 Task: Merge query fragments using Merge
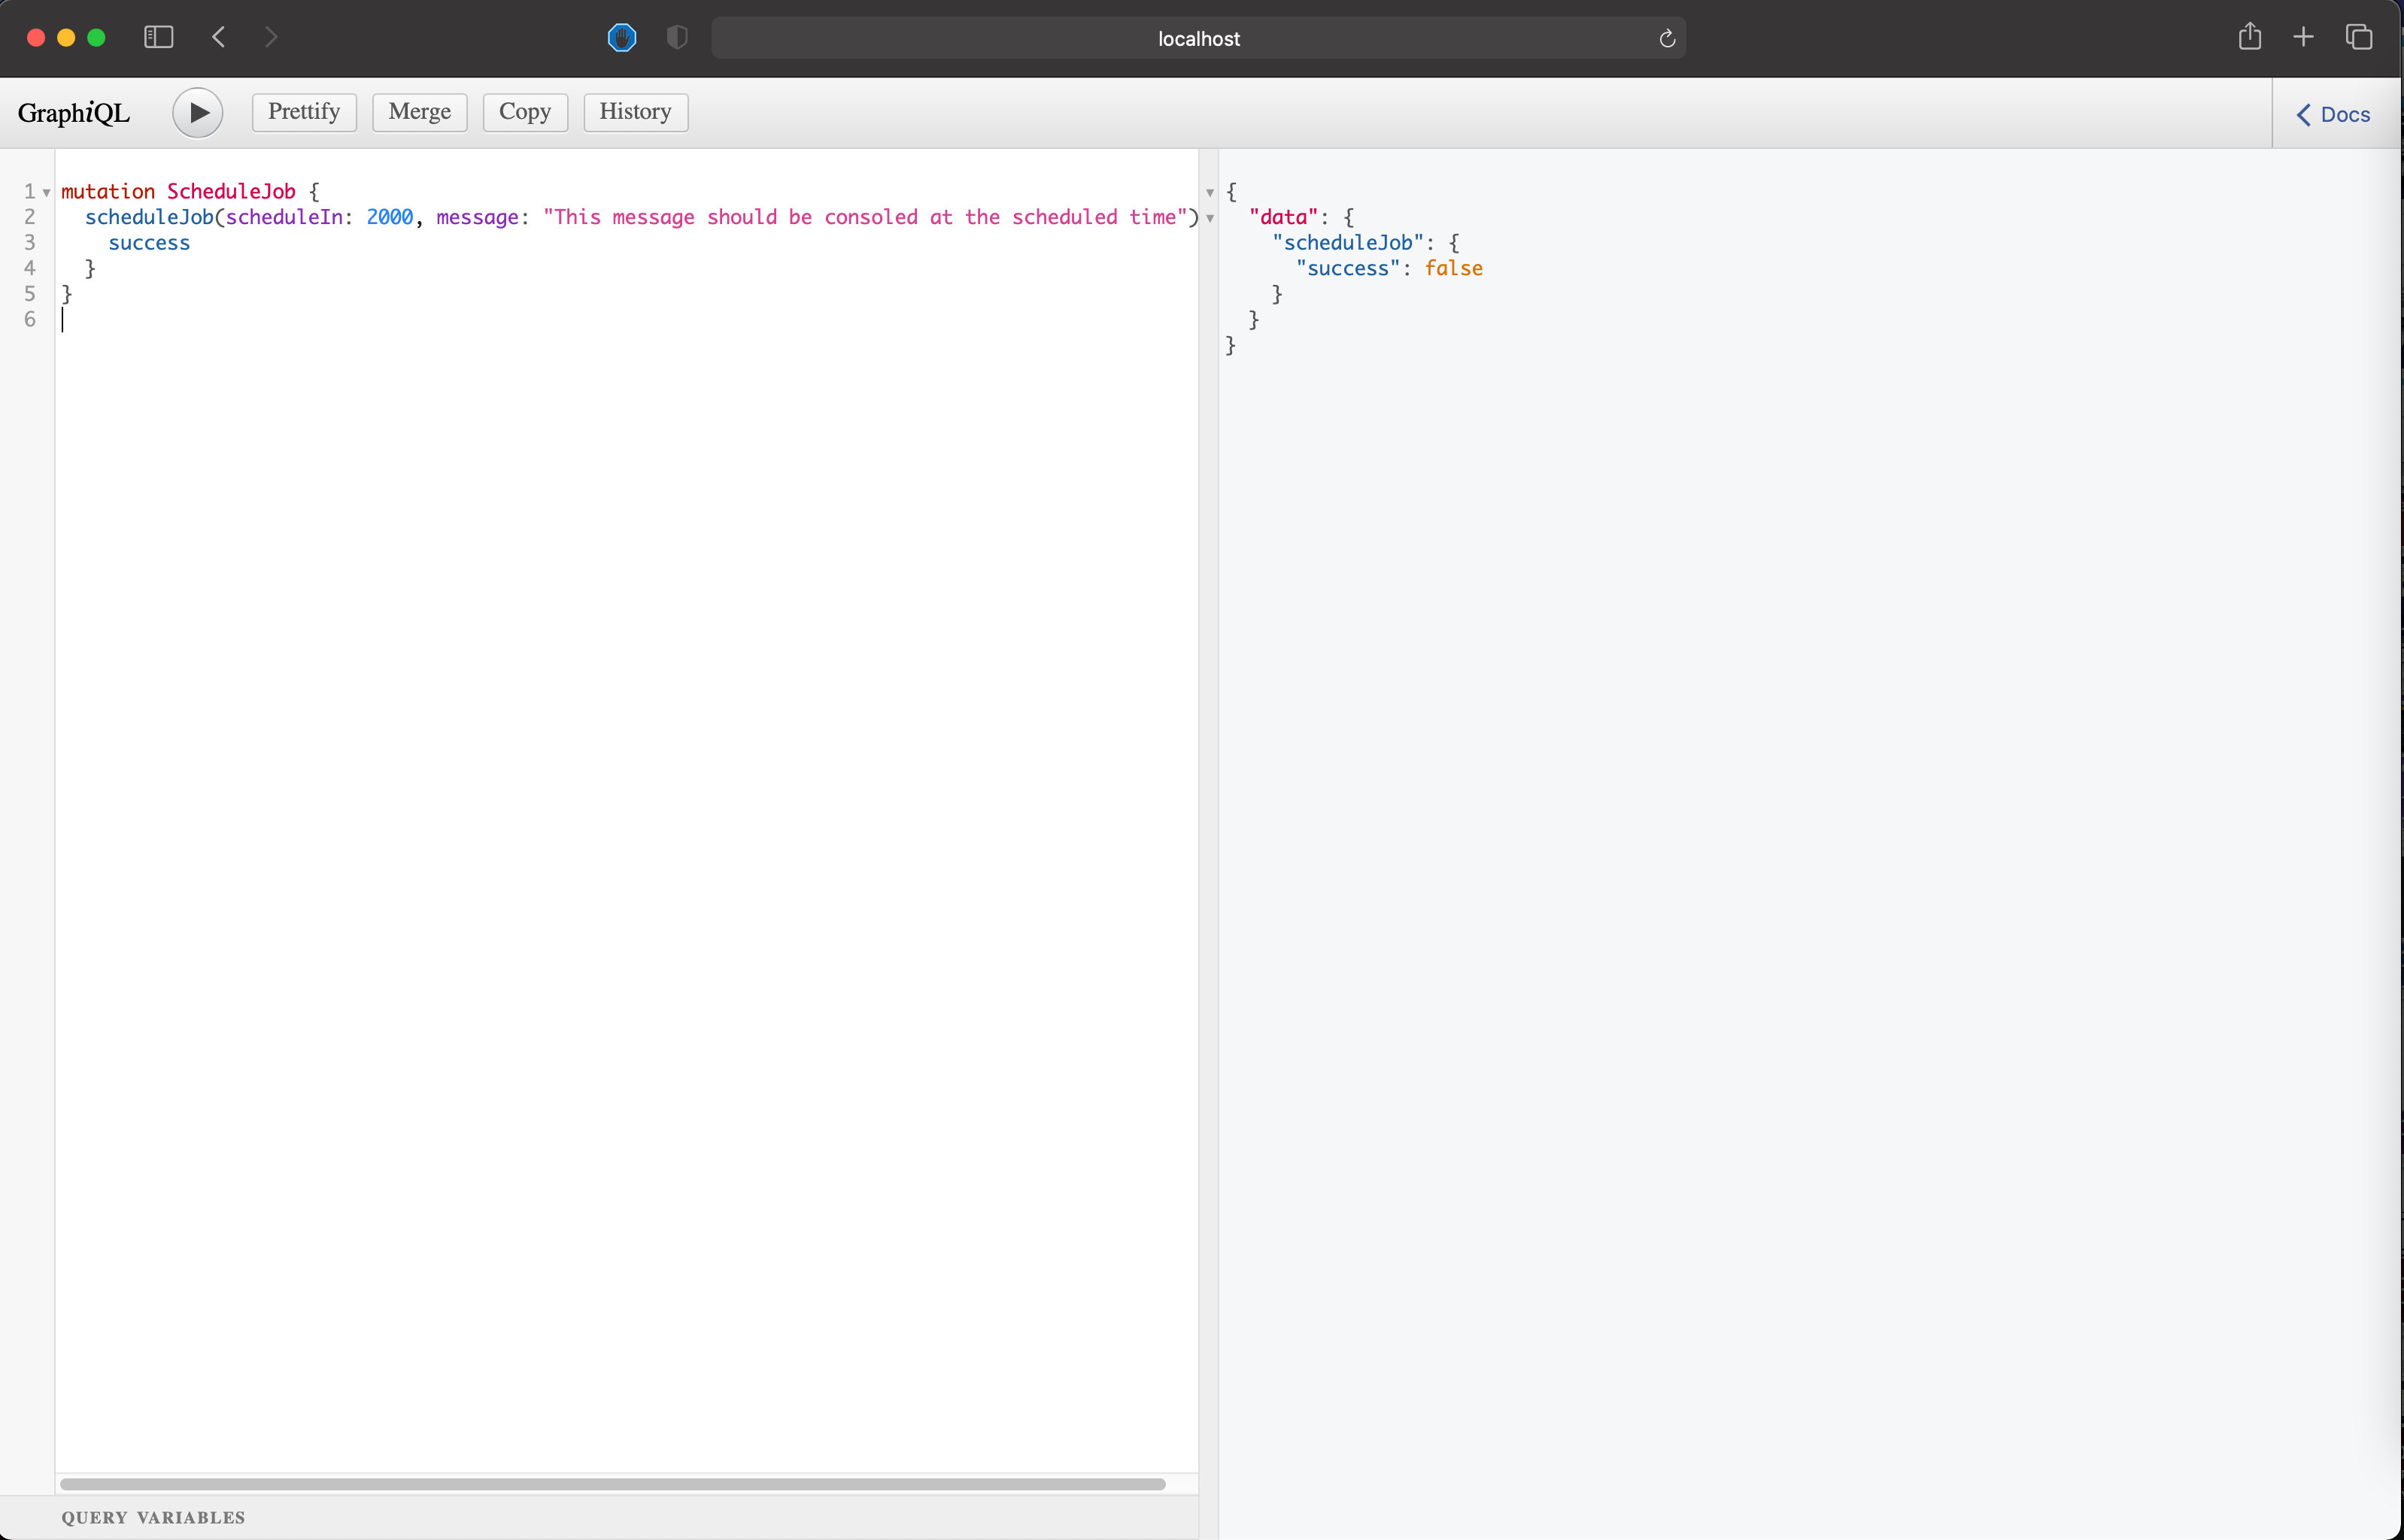click(418, 112)
